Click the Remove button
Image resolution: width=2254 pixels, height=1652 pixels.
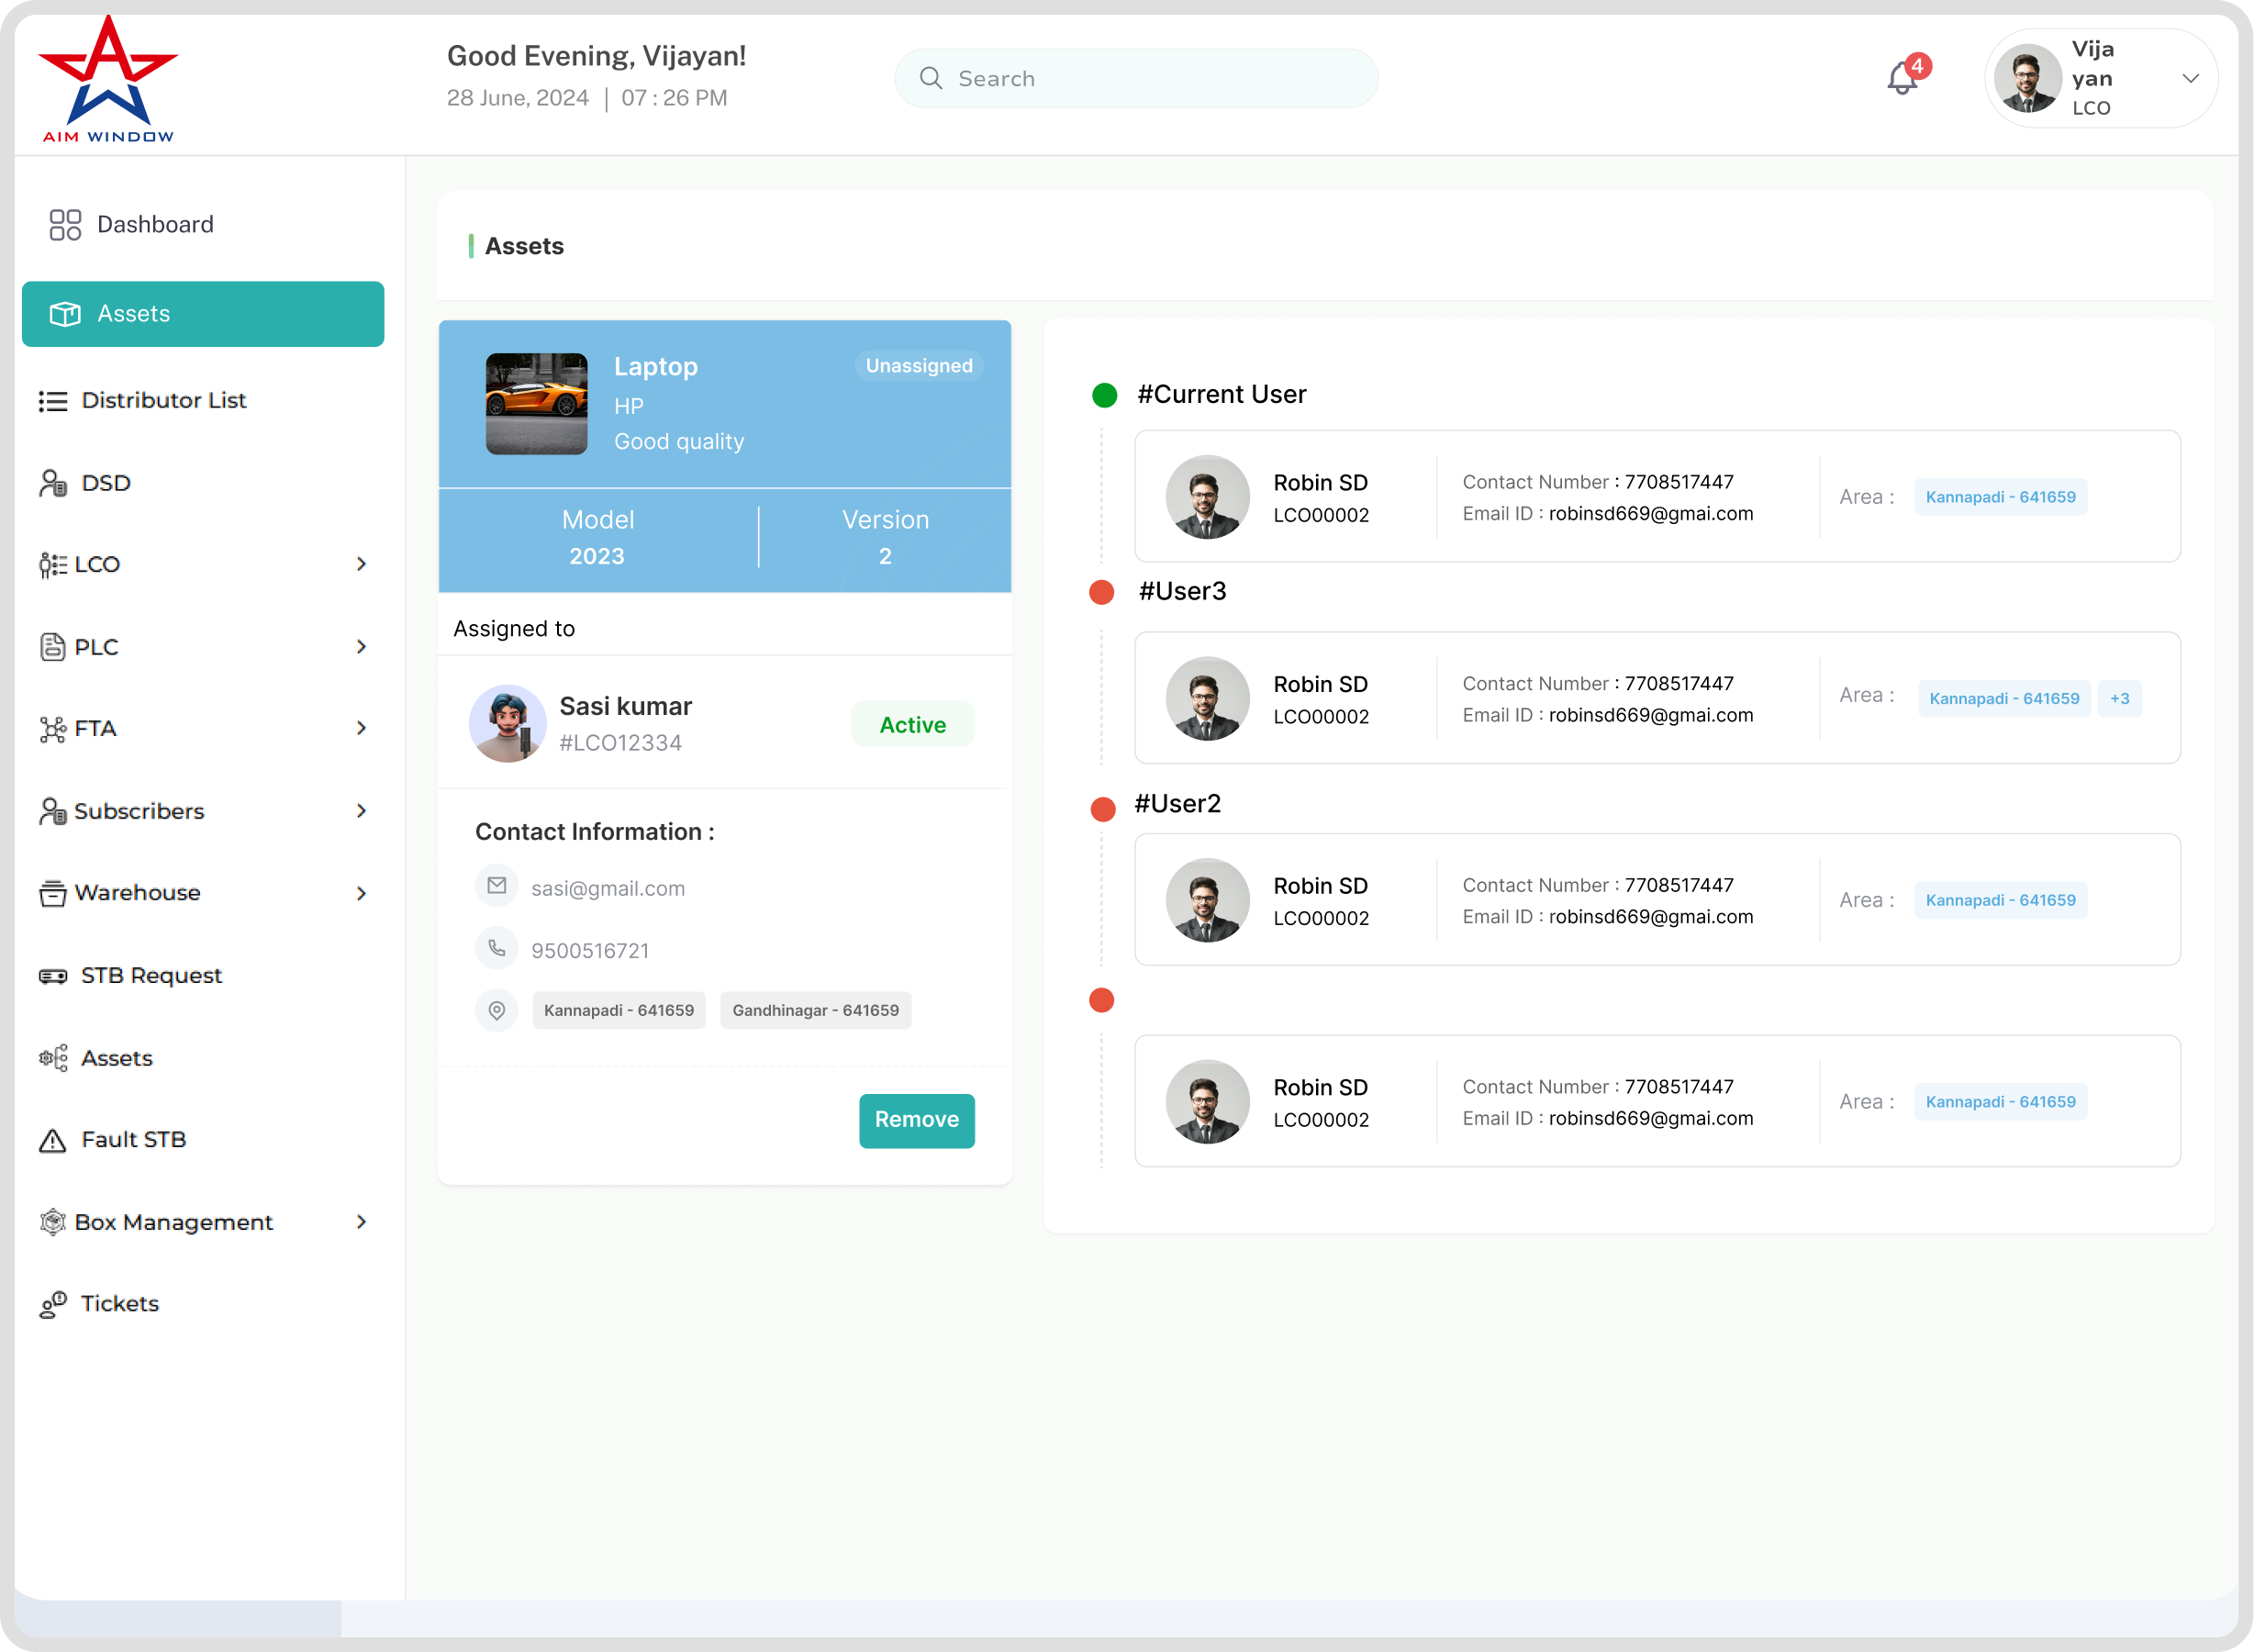coord(915,1120)
